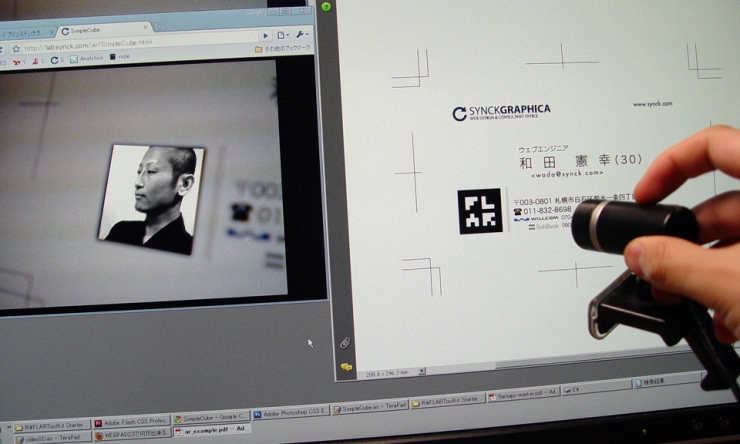The height and width of the screenshot is (444, 740).
Task: Open FLARToolKit Starter folder in lower taskbar
Action: tap(51, 426)
